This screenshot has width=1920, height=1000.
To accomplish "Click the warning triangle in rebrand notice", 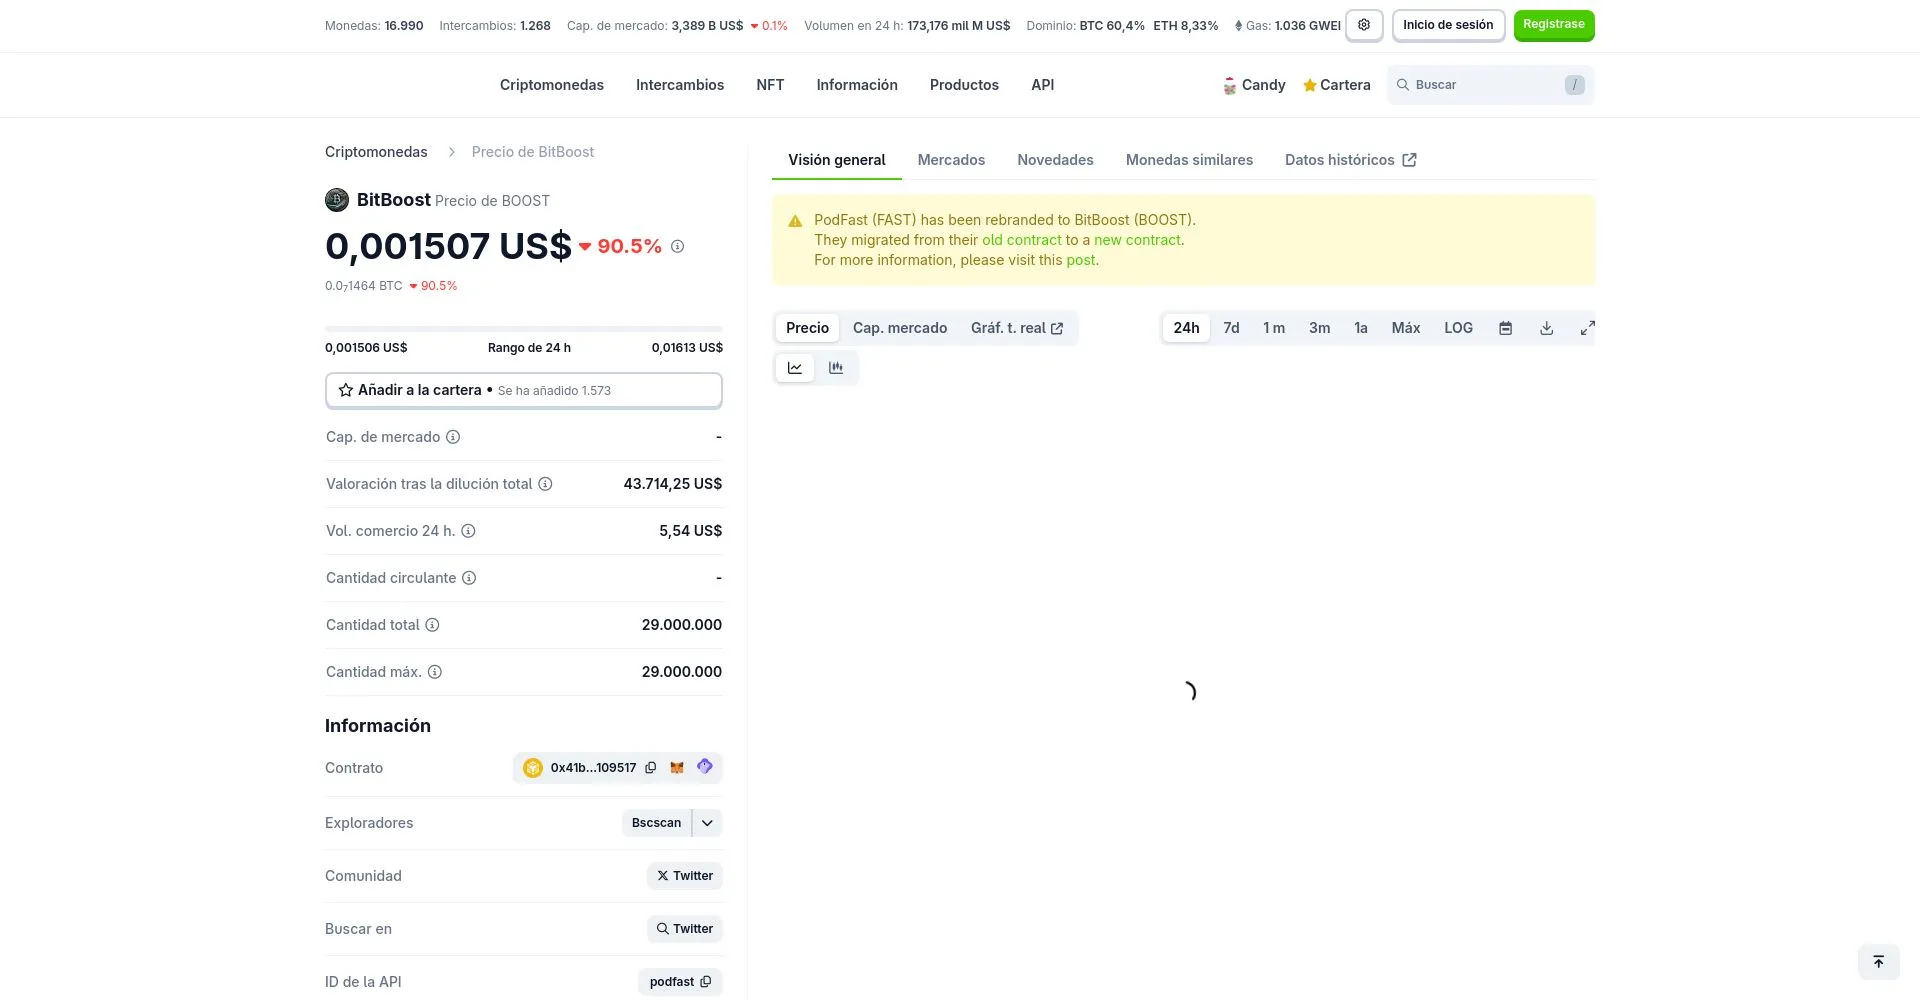I will pyautogui.click(x=796, y=221).
